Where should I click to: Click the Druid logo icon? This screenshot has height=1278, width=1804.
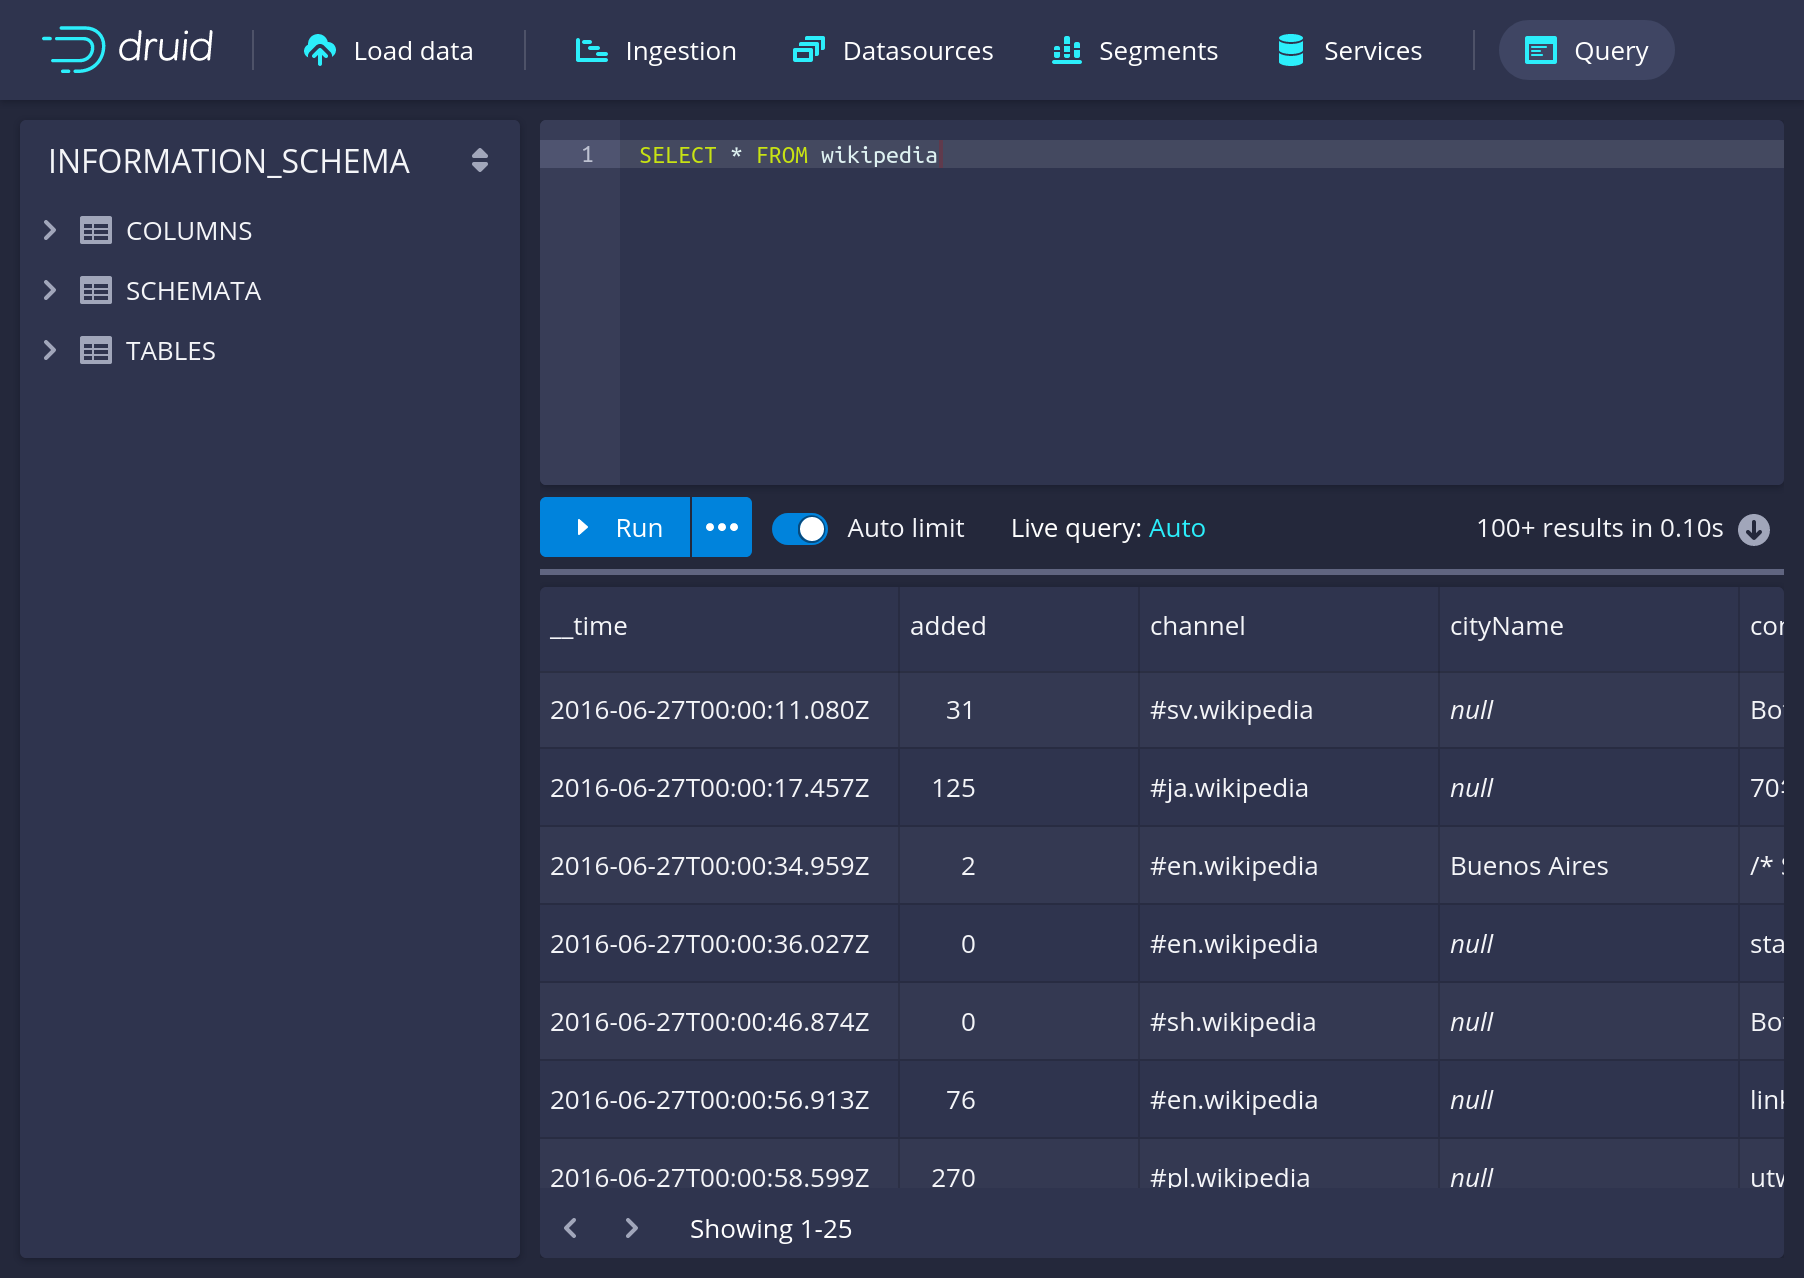tap(74, 49)
